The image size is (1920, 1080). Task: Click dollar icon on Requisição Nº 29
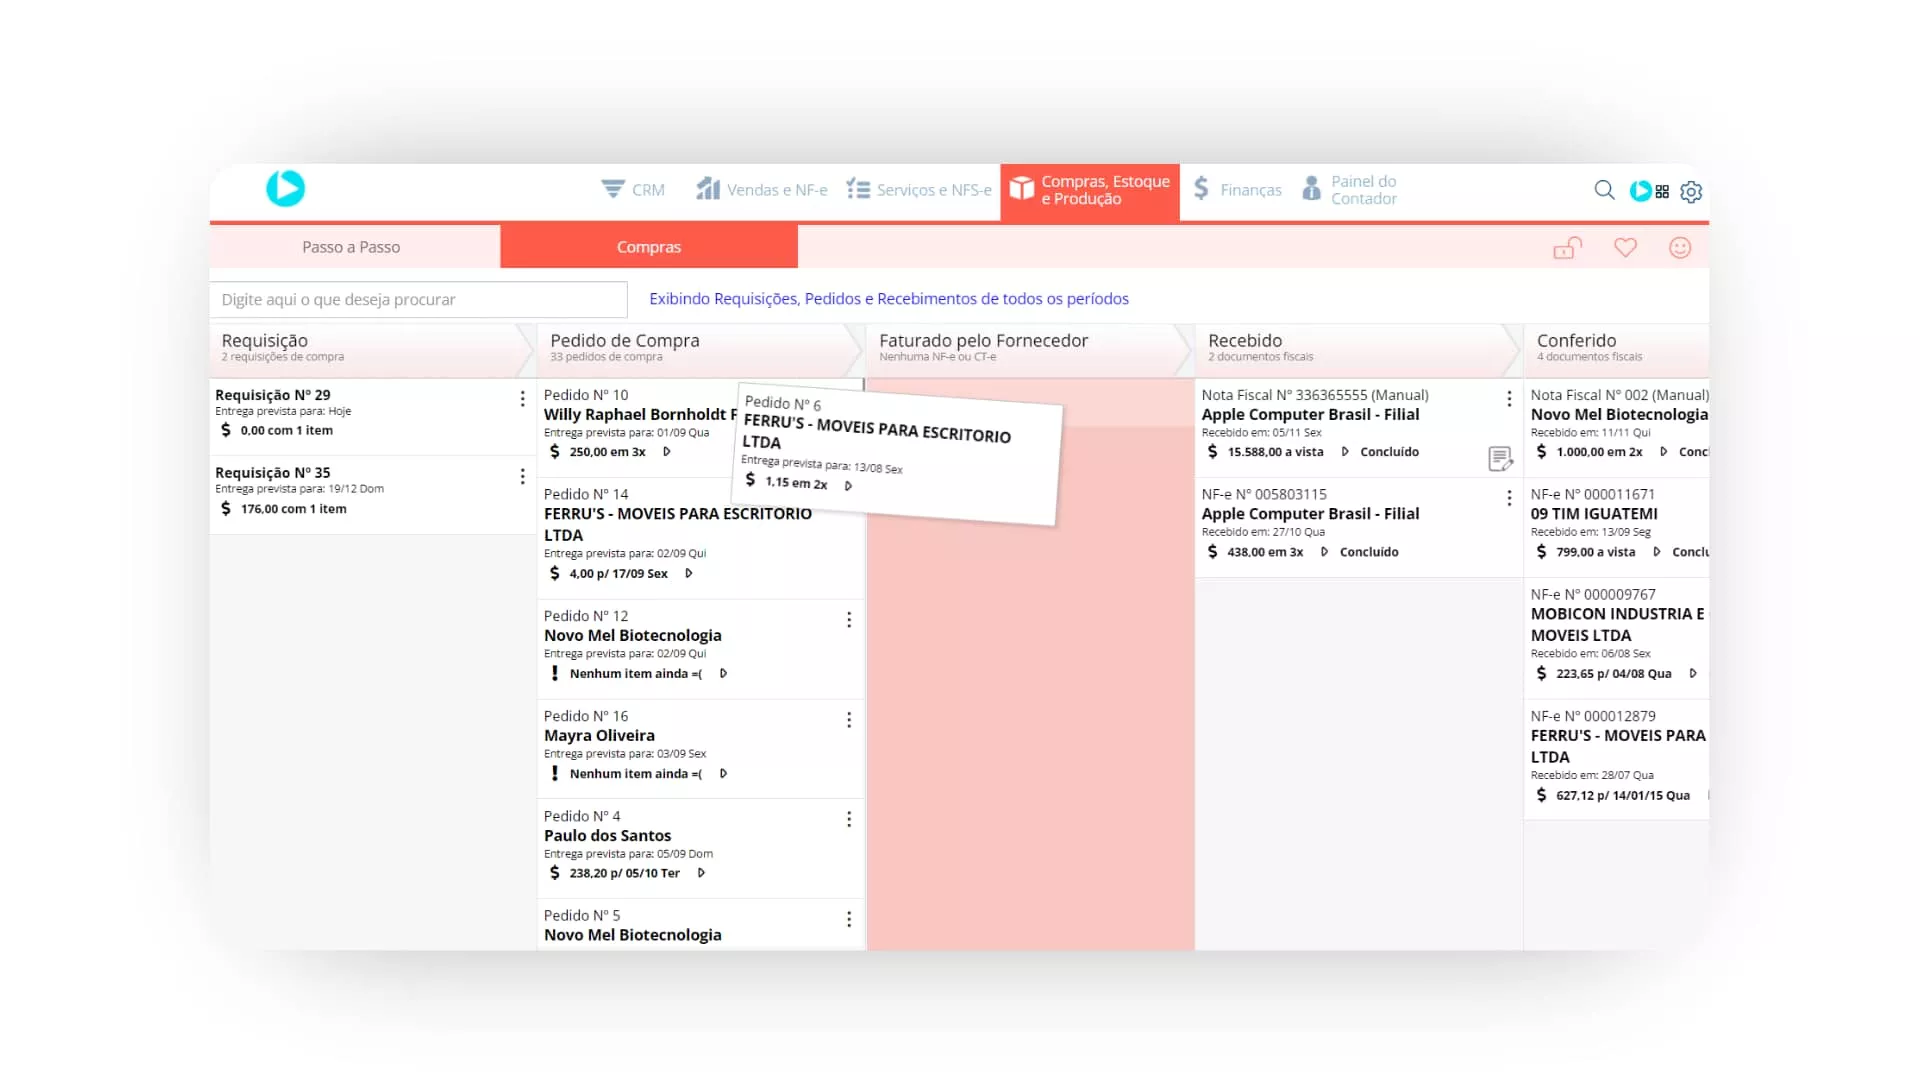tap(226, 430)
